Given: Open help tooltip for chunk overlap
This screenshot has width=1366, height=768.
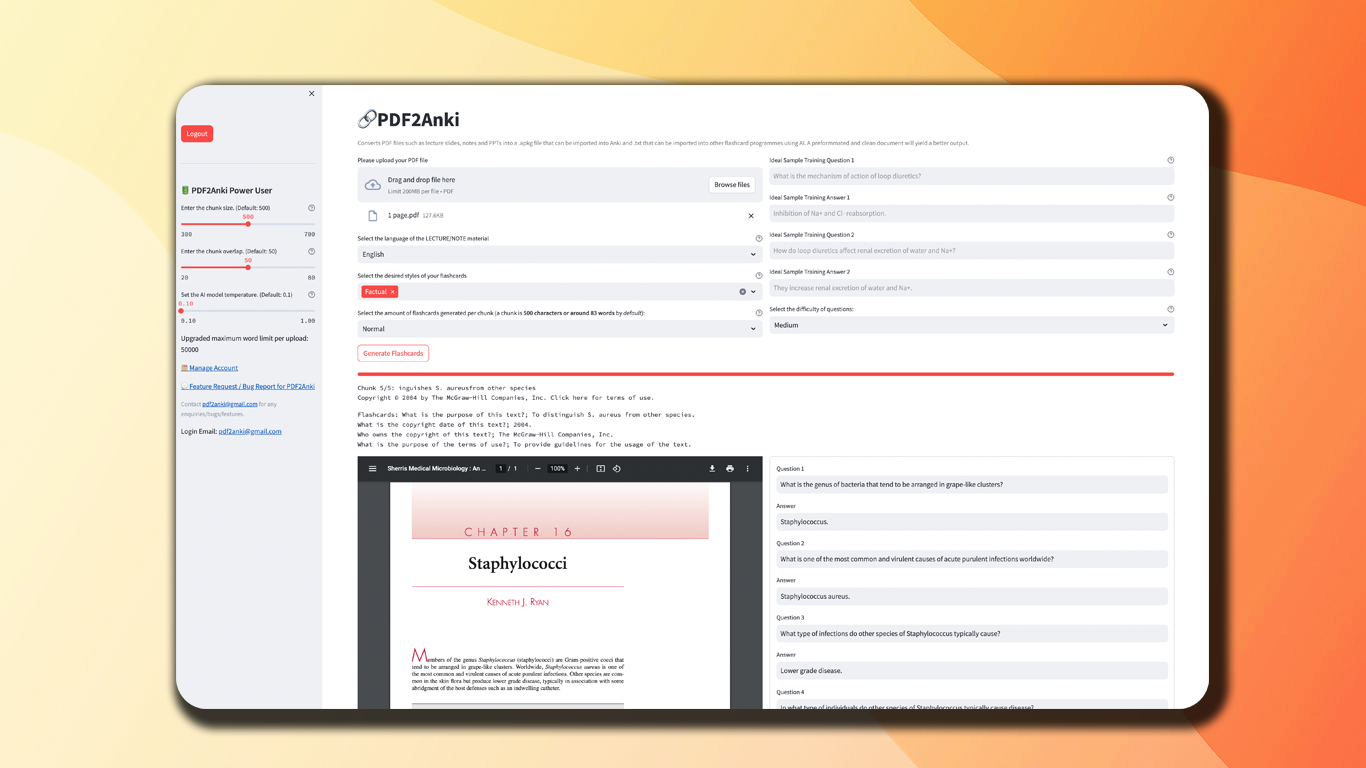Looking at the screenshot, I should [311, 251].
